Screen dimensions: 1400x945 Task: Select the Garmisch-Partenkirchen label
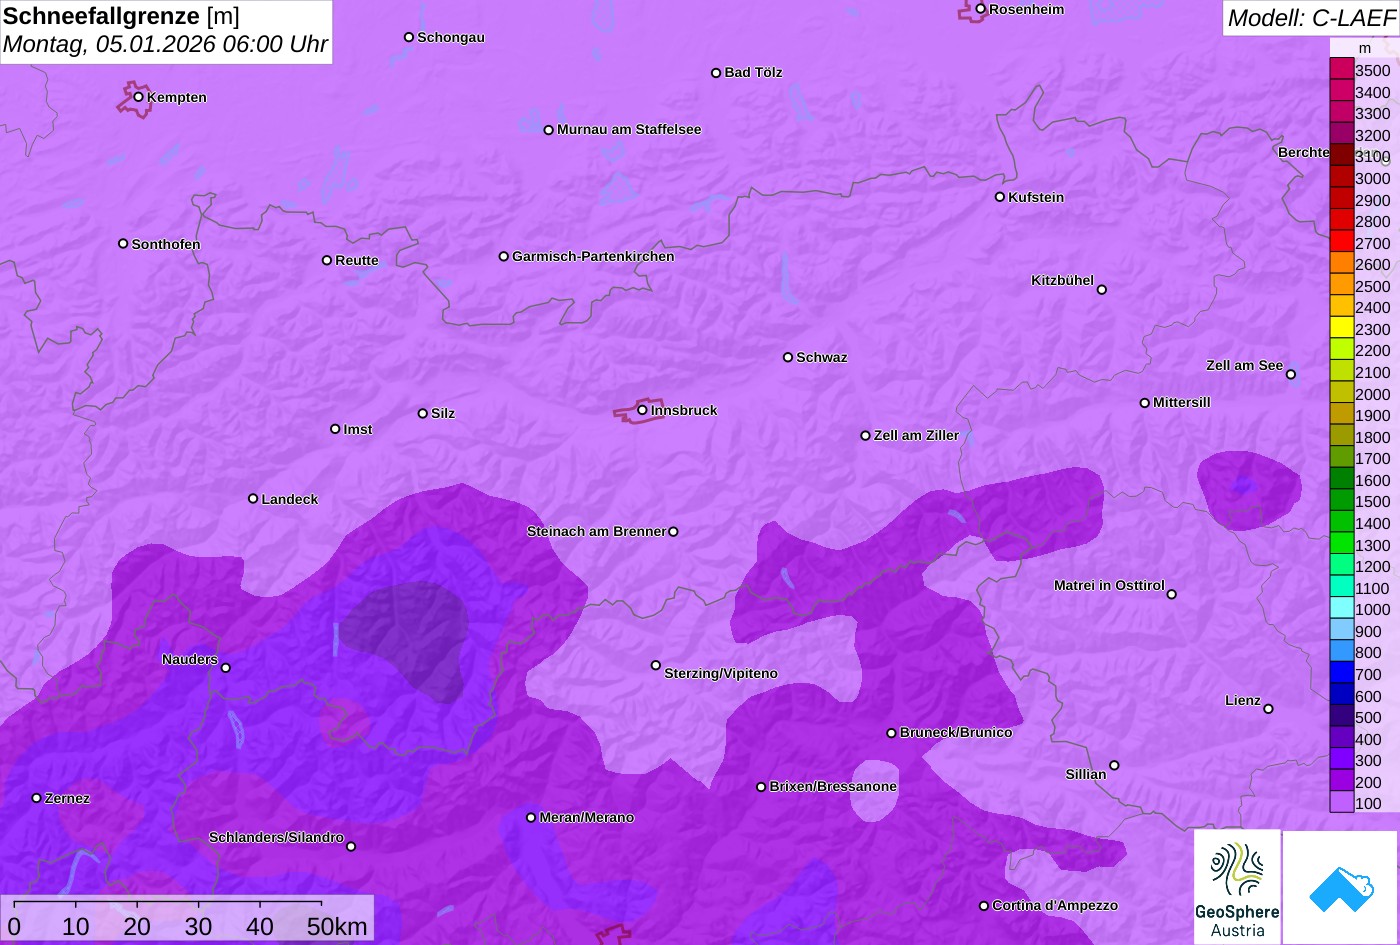(x=593, y=256)
